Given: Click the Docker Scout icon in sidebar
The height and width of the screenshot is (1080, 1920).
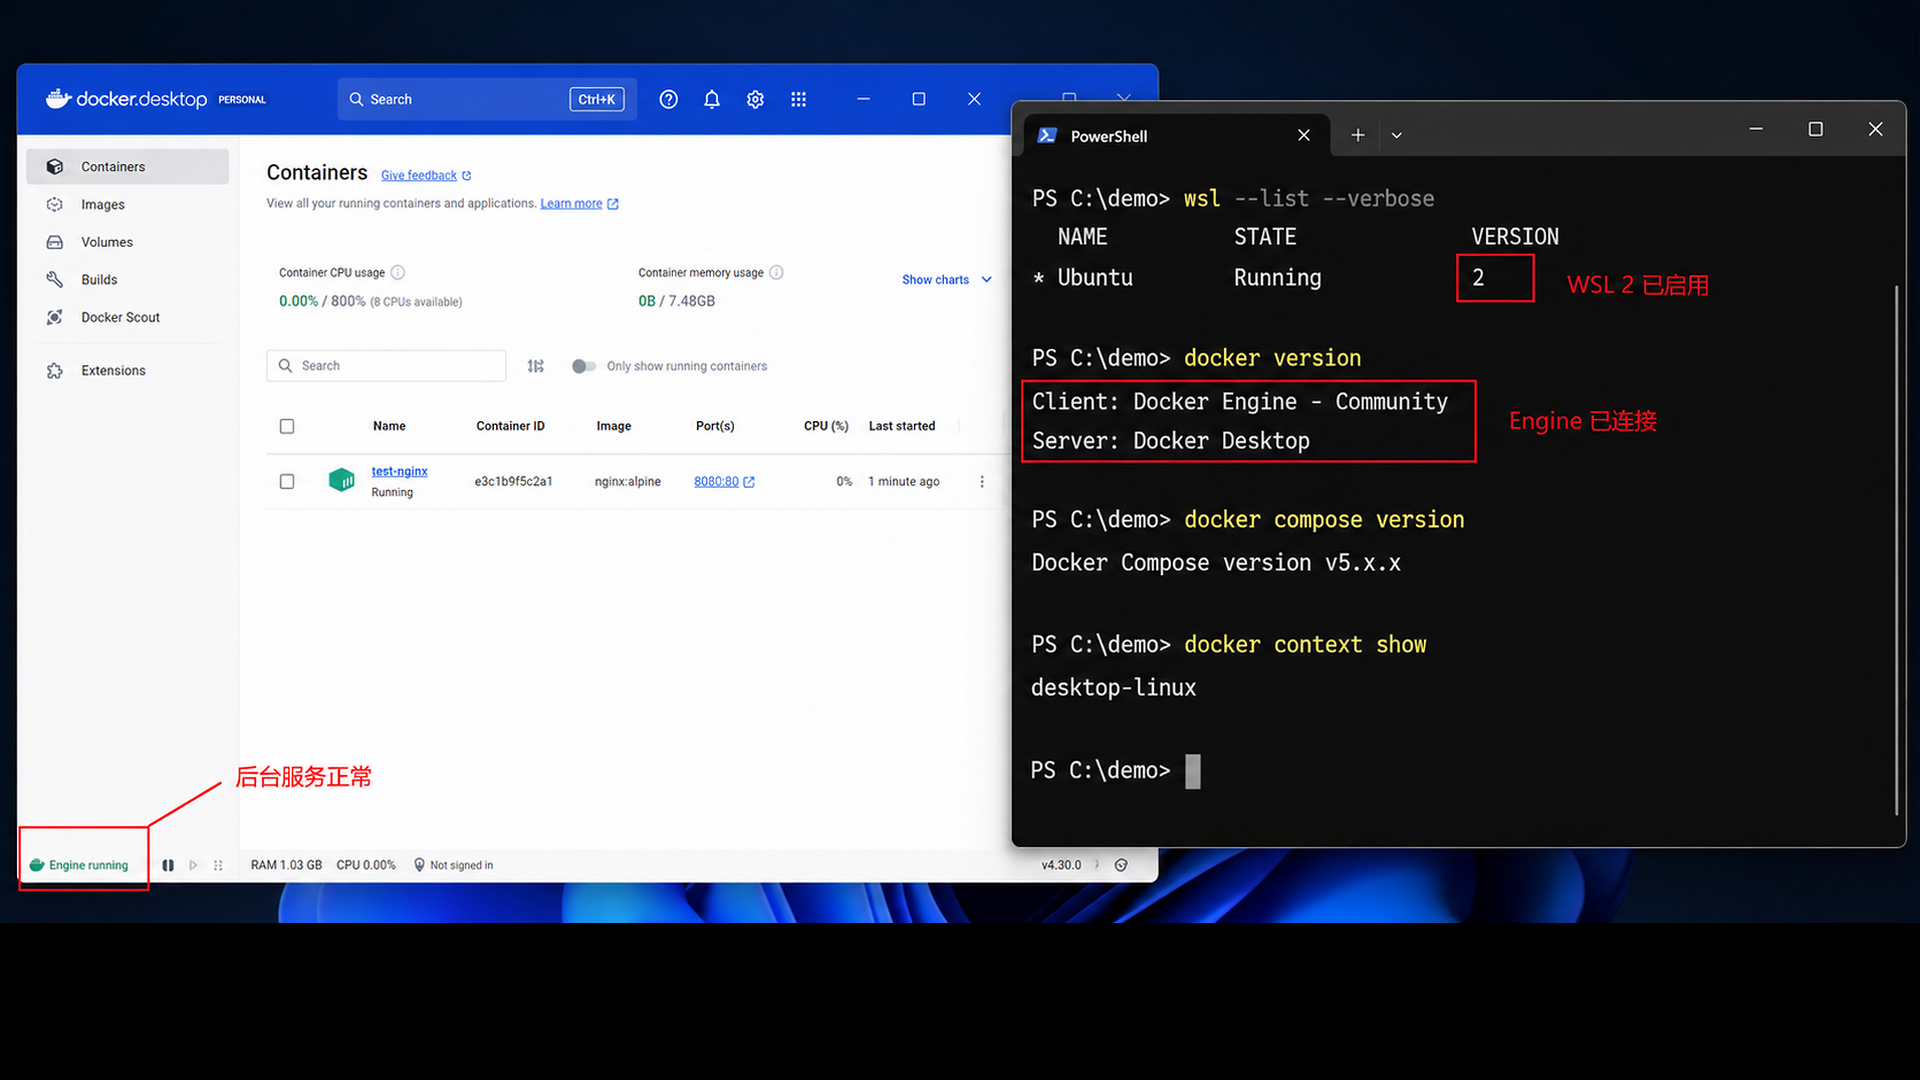Looking at the screenshot, I should tap(55, 317).
